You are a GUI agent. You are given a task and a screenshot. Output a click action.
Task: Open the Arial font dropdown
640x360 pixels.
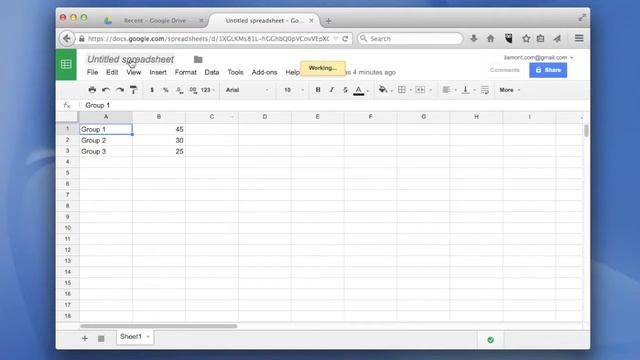tap(247, 90)
